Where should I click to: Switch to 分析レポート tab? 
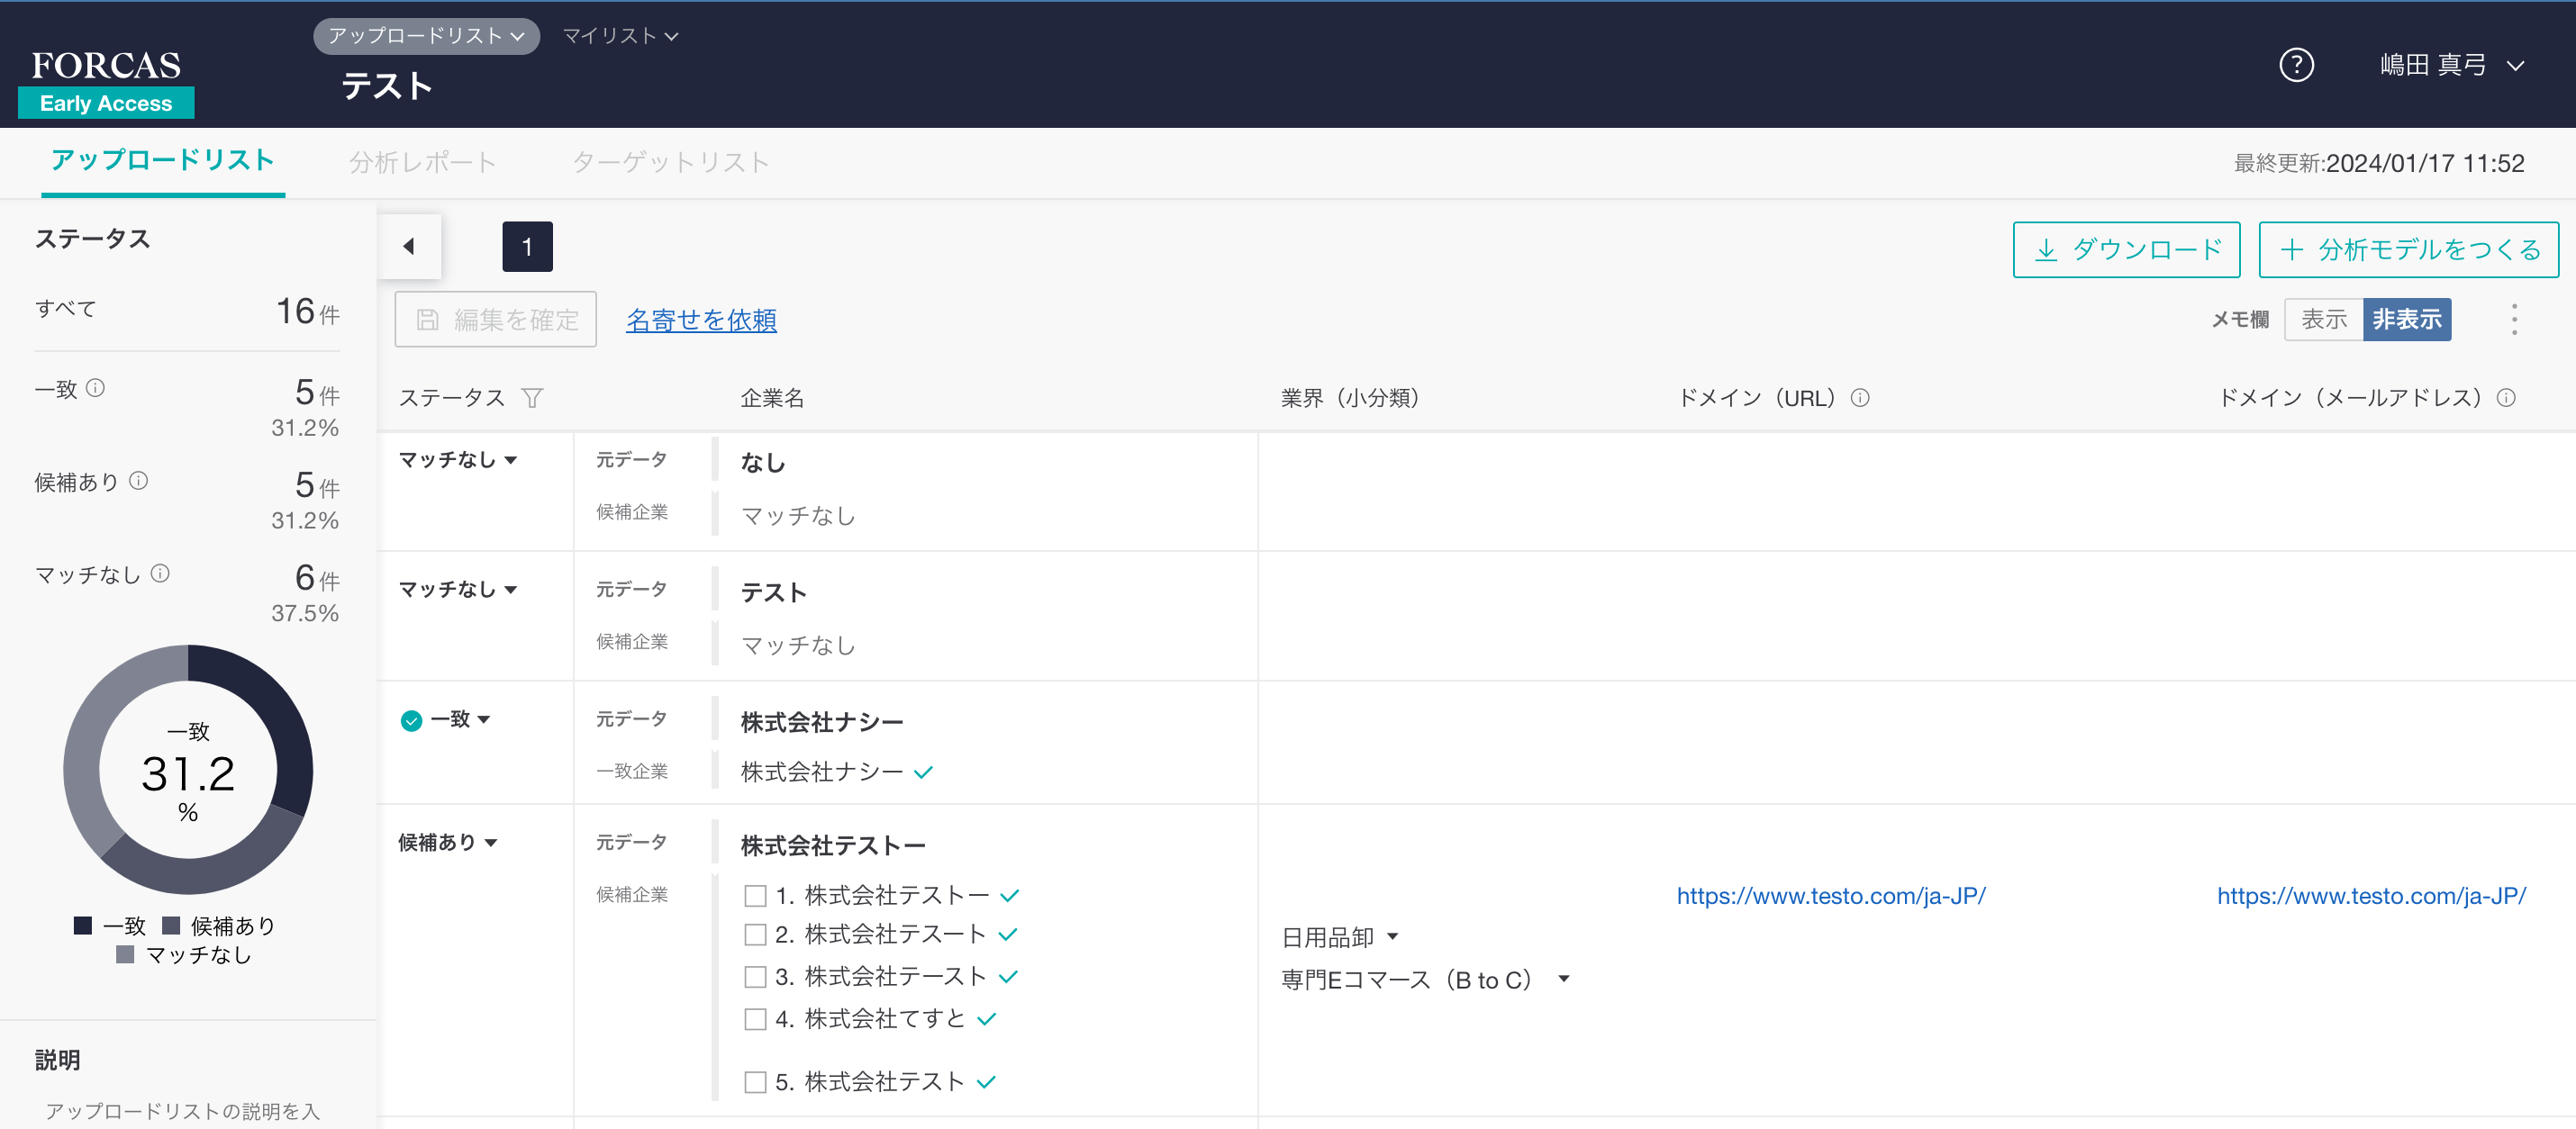click(x=422, y=162)
